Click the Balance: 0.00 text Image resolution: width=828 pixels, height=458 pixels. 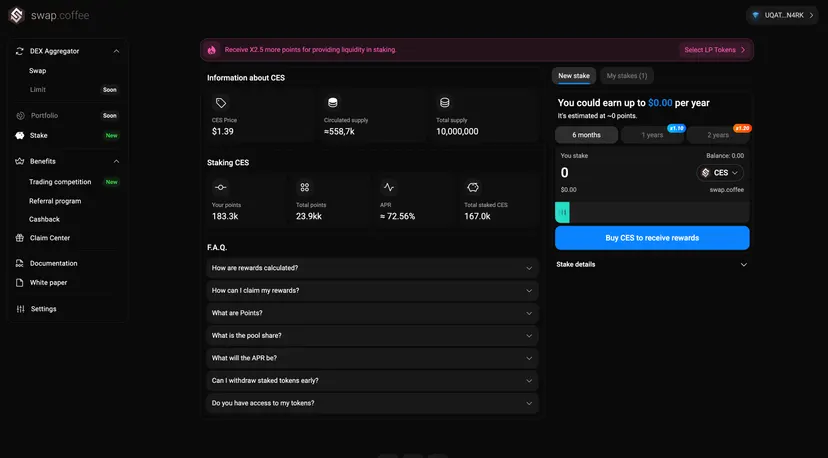click(x=725, y=156)
